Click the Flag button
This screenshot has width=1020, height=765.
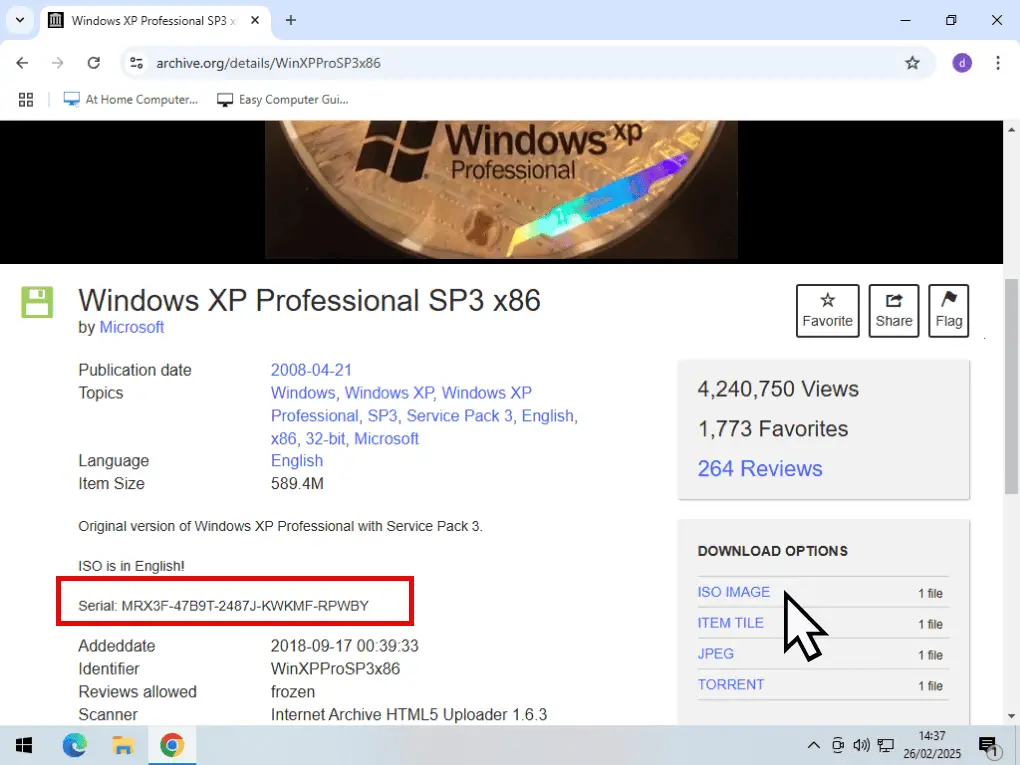(x=948, y=310)
